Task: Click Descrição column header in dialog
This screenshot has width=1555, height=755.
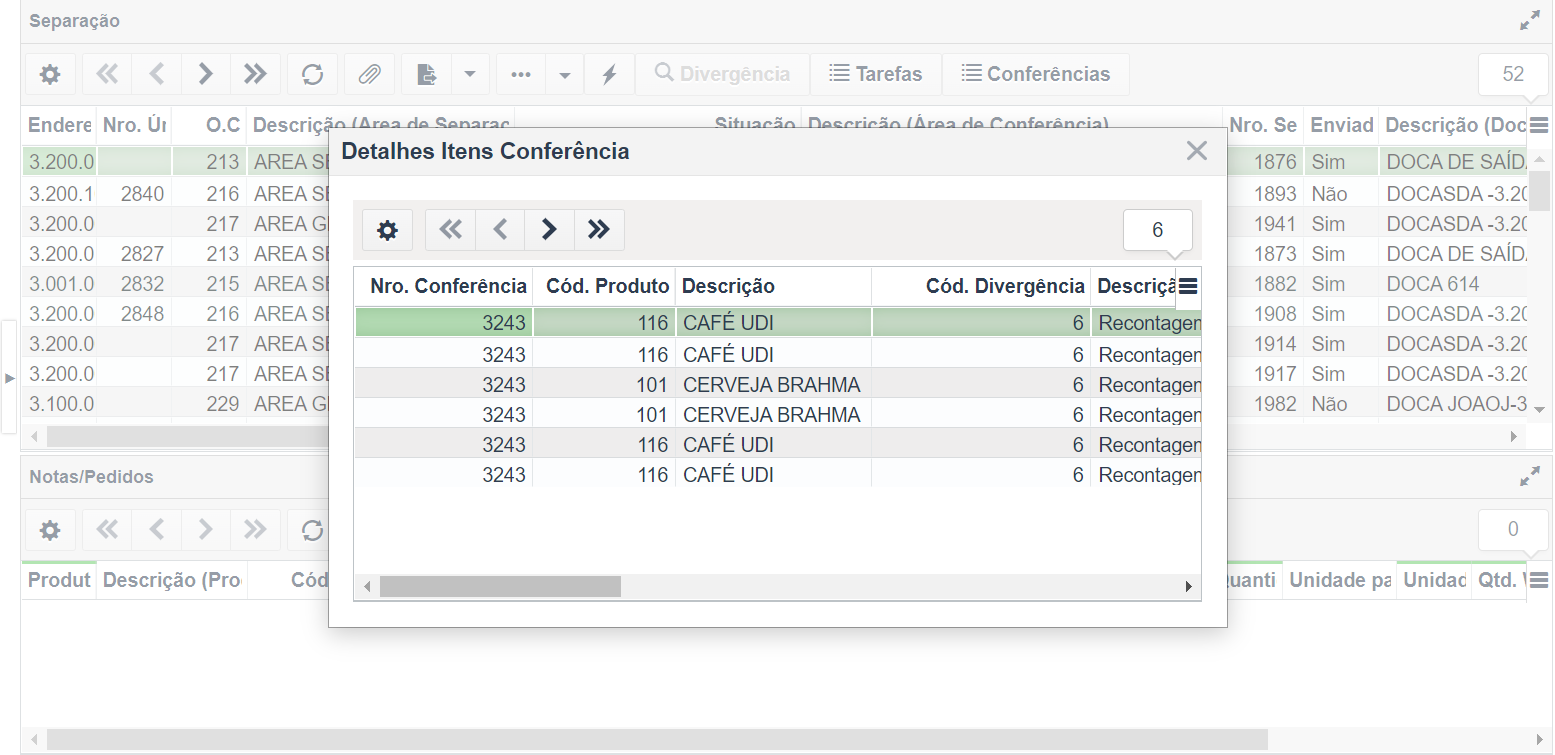Action: (773, 287)
